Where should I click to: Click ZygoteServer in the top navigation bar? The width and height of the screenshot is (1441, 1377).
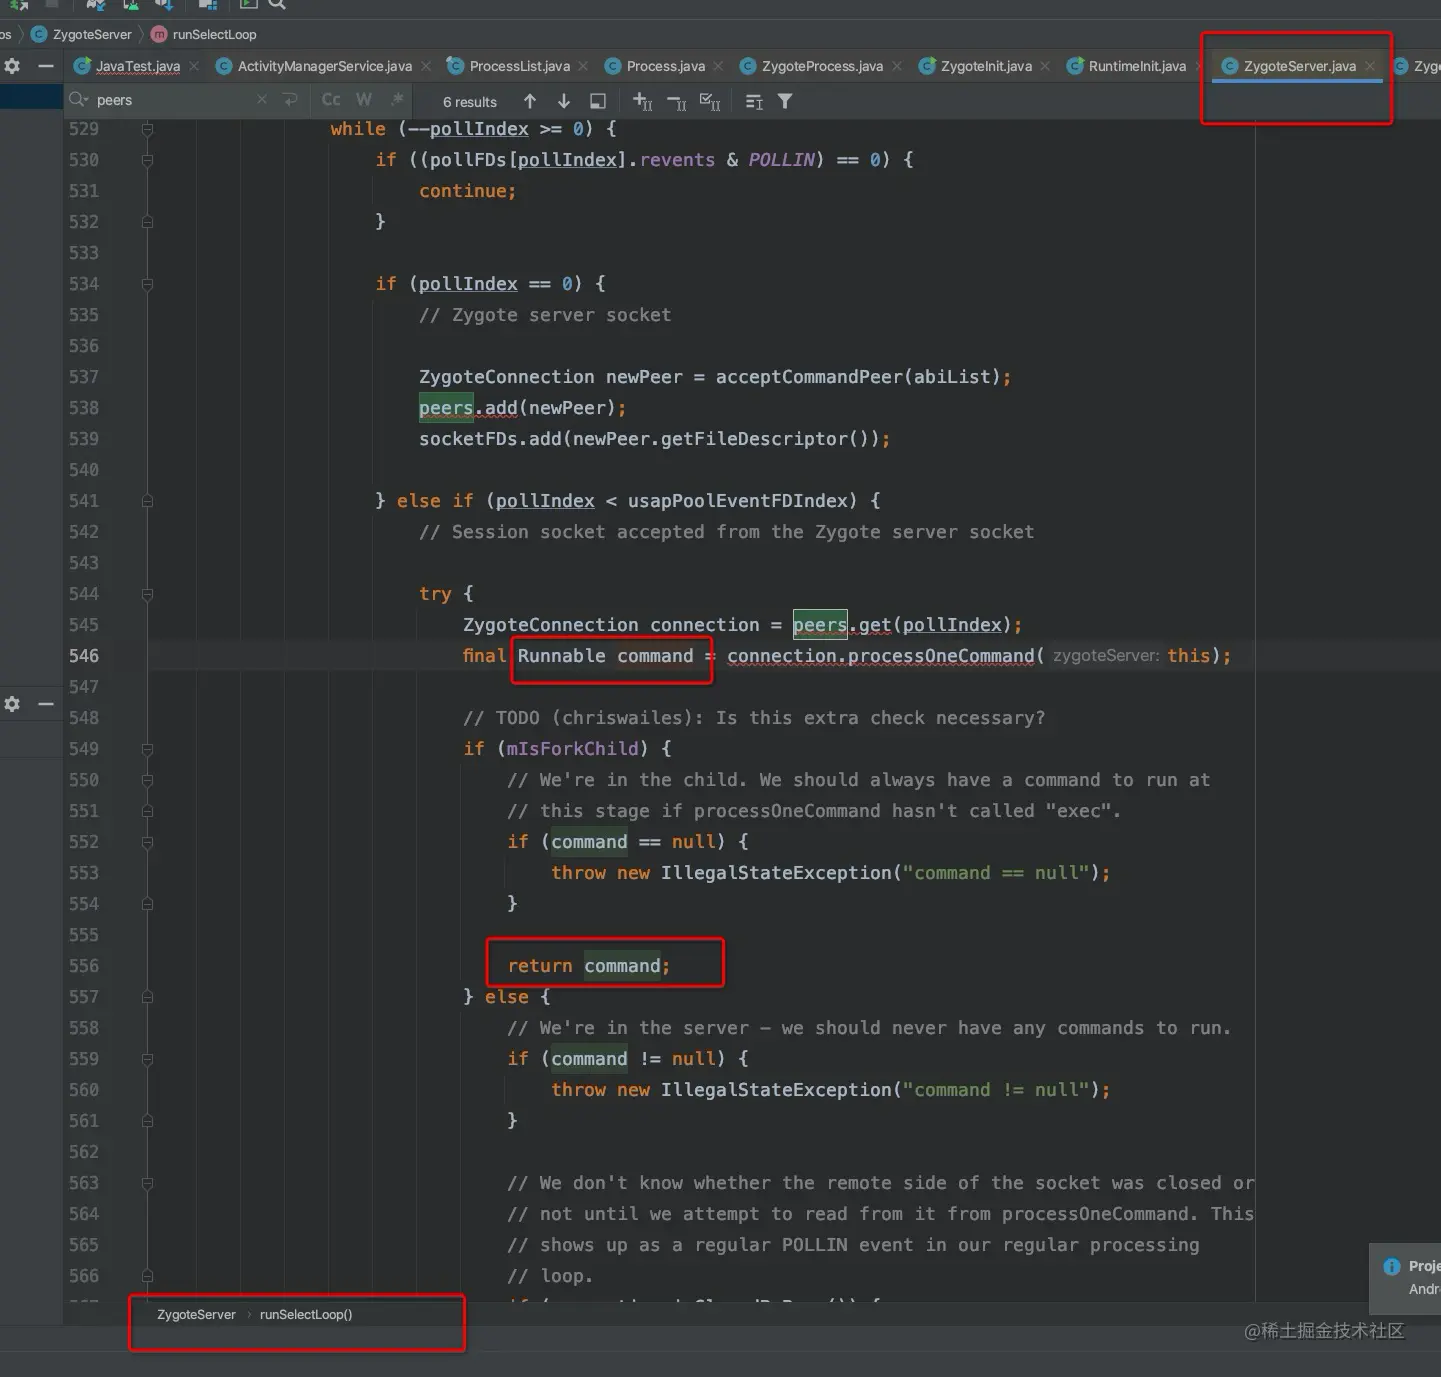point(81,34)
